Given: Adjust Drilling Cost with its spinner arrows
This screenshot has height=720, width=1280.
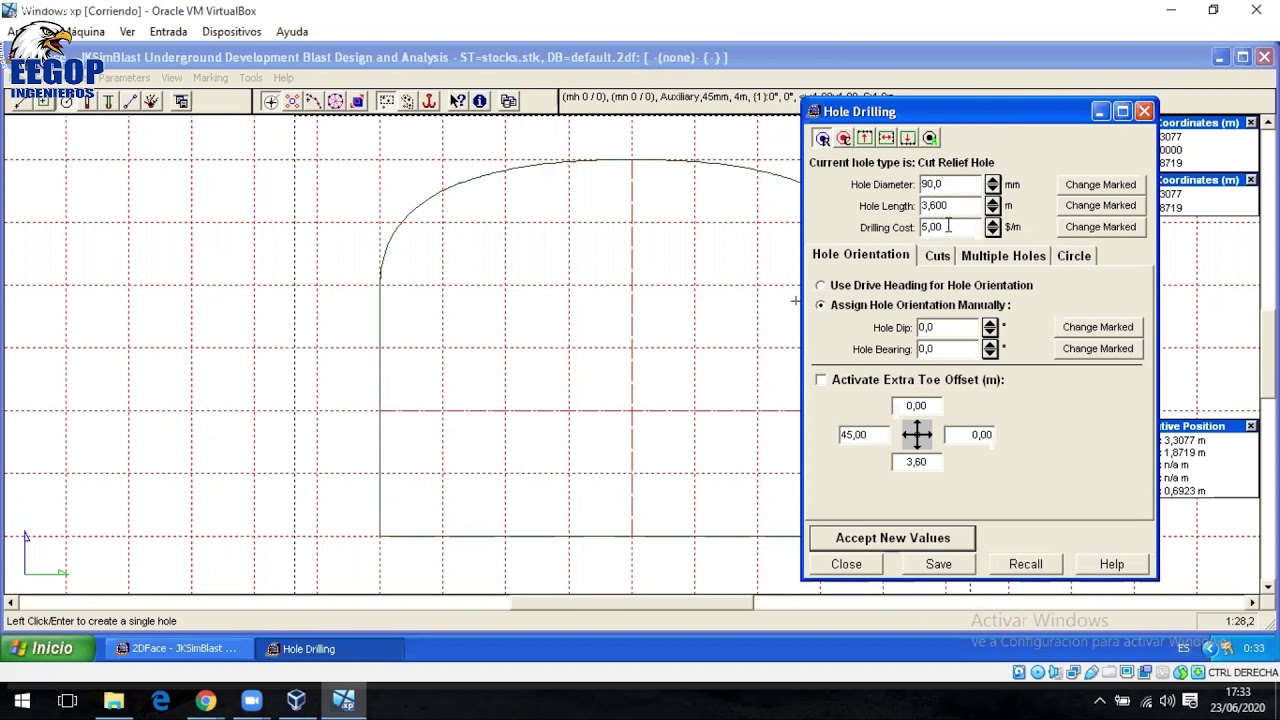Looking at the screenshot, I should pos(992,227).
